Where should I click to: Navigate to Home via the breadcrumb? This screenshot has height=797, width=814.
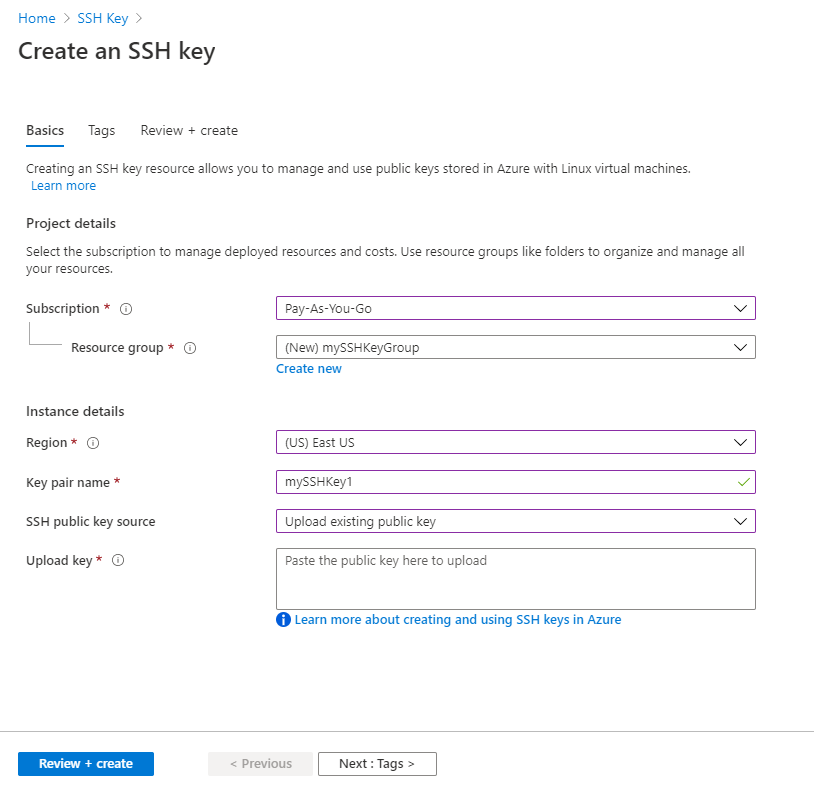[37, 18]
